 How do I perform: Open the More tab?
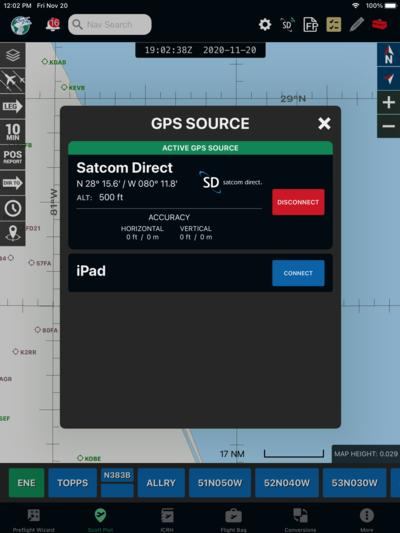[x=367, y=519]
